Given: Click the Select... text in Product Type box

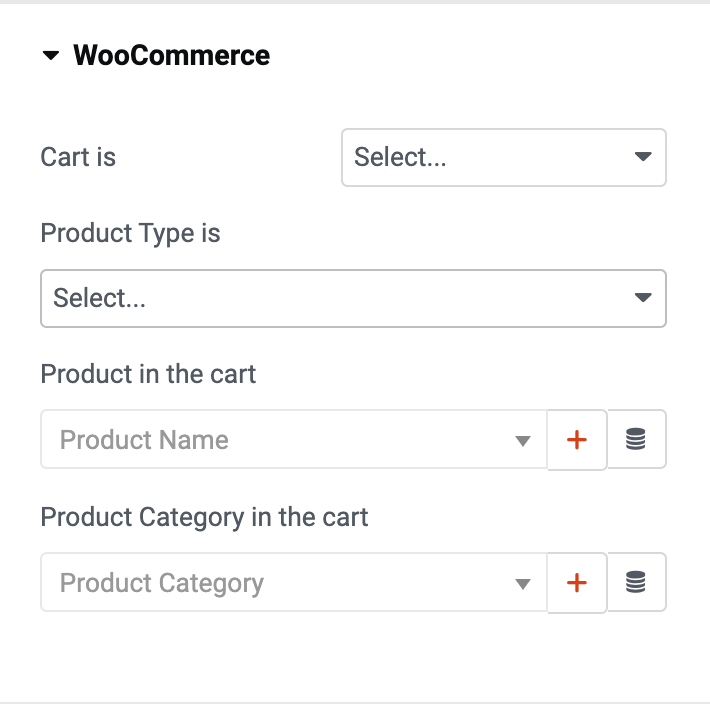Looking at the screenshot, I should click(x=100, y=298).
